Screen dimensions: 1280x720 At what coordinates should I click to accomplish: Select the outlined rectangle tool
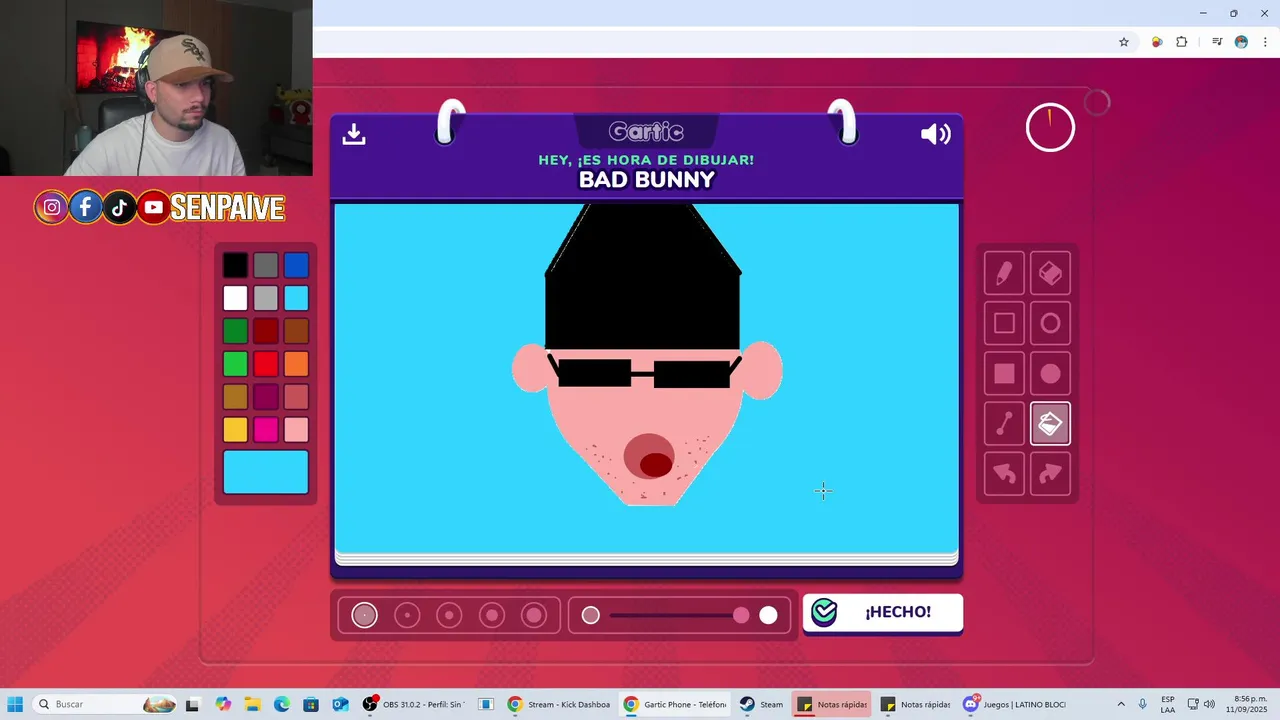coord(1004,323)
